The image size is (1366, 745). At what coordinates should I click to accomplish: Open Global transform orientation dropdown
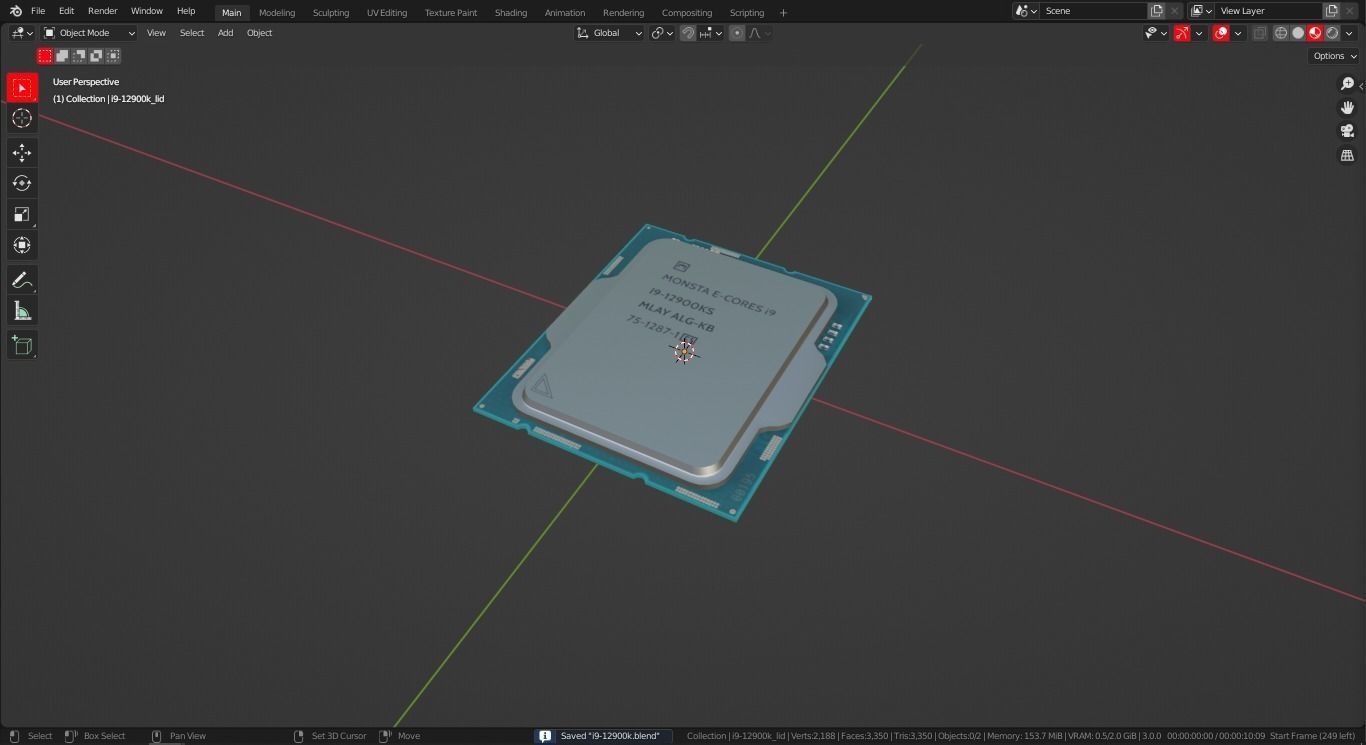(x=610, y=33)
